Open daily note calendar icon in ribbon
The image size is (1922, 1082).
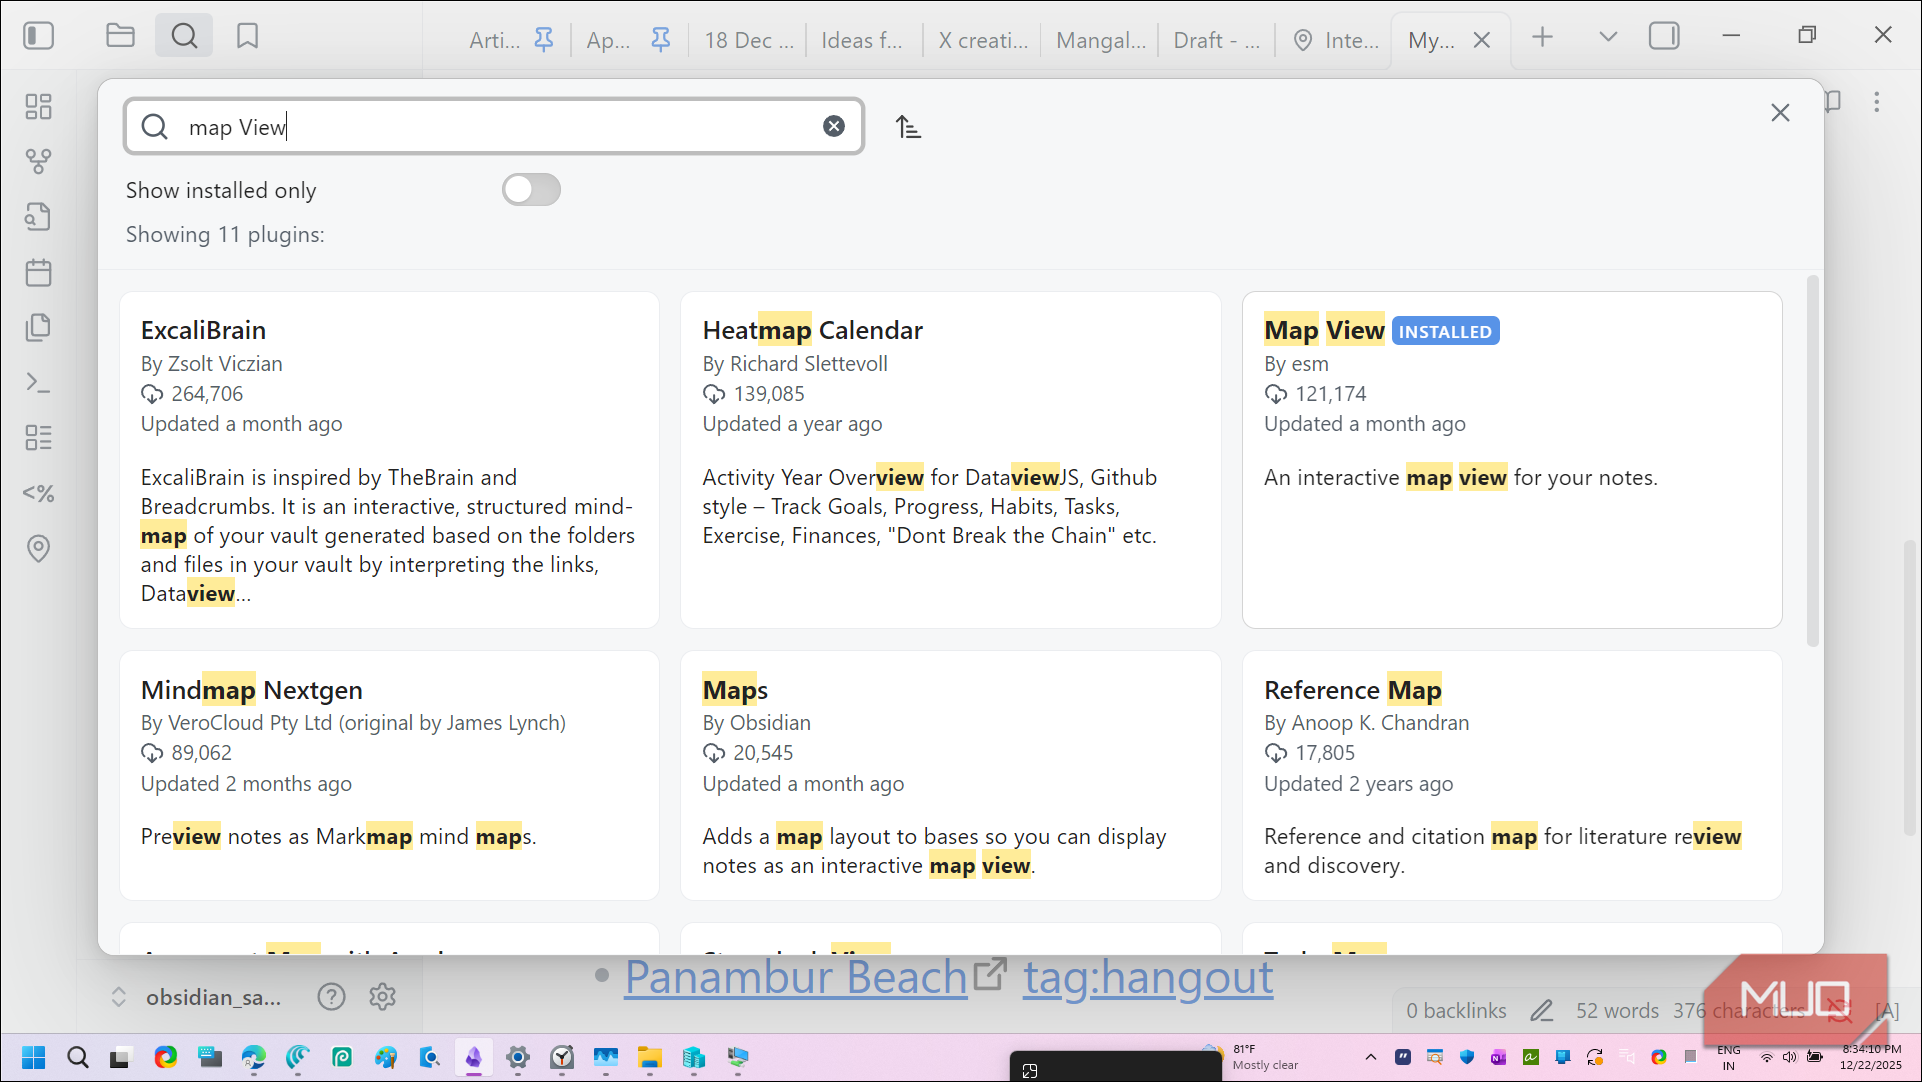point(38,273)
